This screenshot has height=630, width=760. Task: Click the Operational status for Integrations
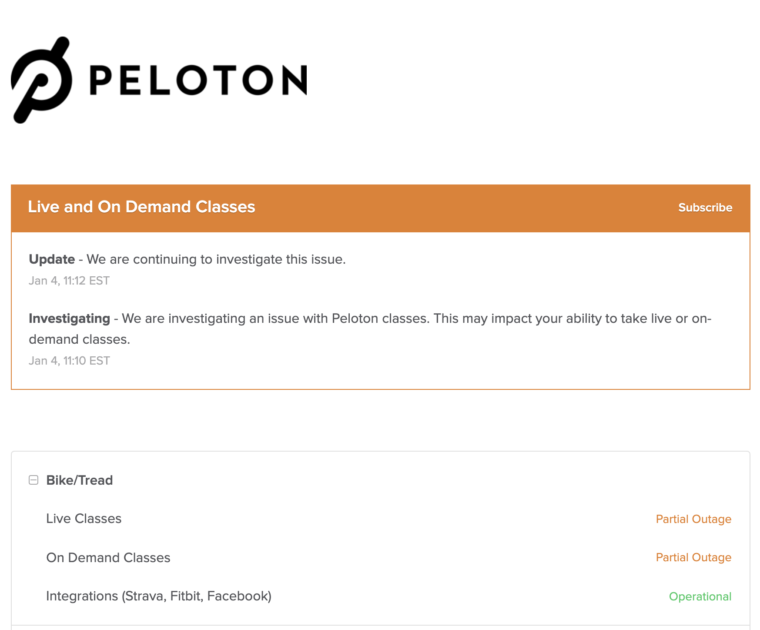click(700, 597)
